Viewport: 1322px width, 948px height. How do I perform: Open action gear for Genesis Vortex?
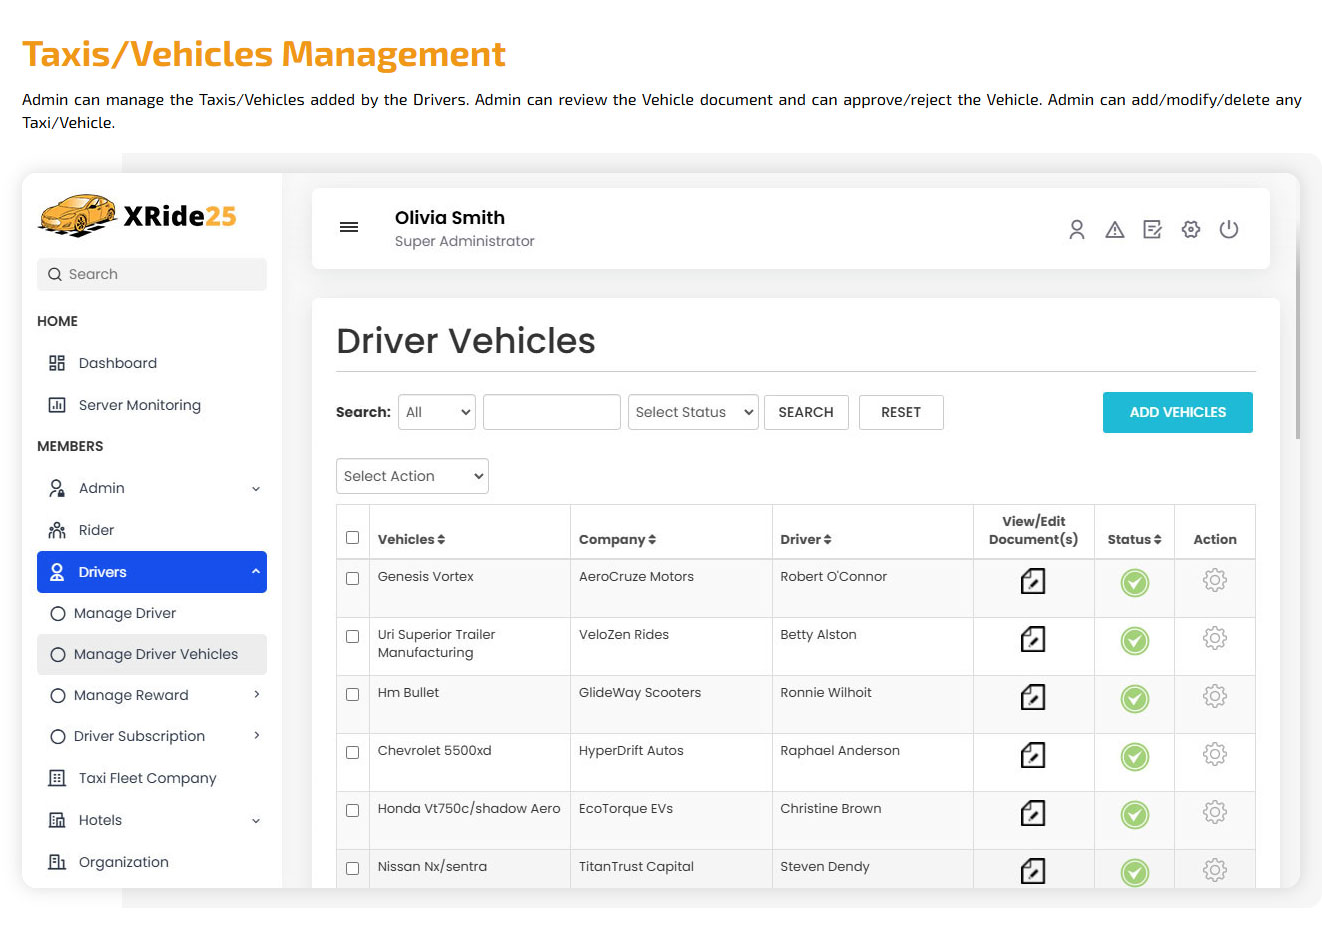1215,580
